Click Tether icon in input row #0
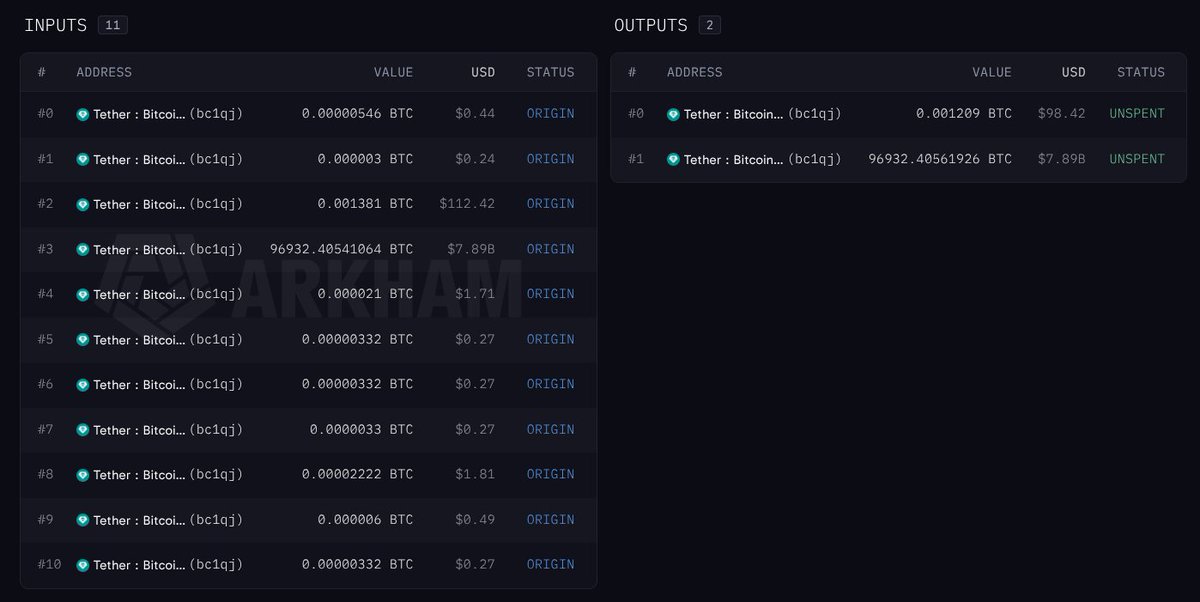 [x=83, y=114]
